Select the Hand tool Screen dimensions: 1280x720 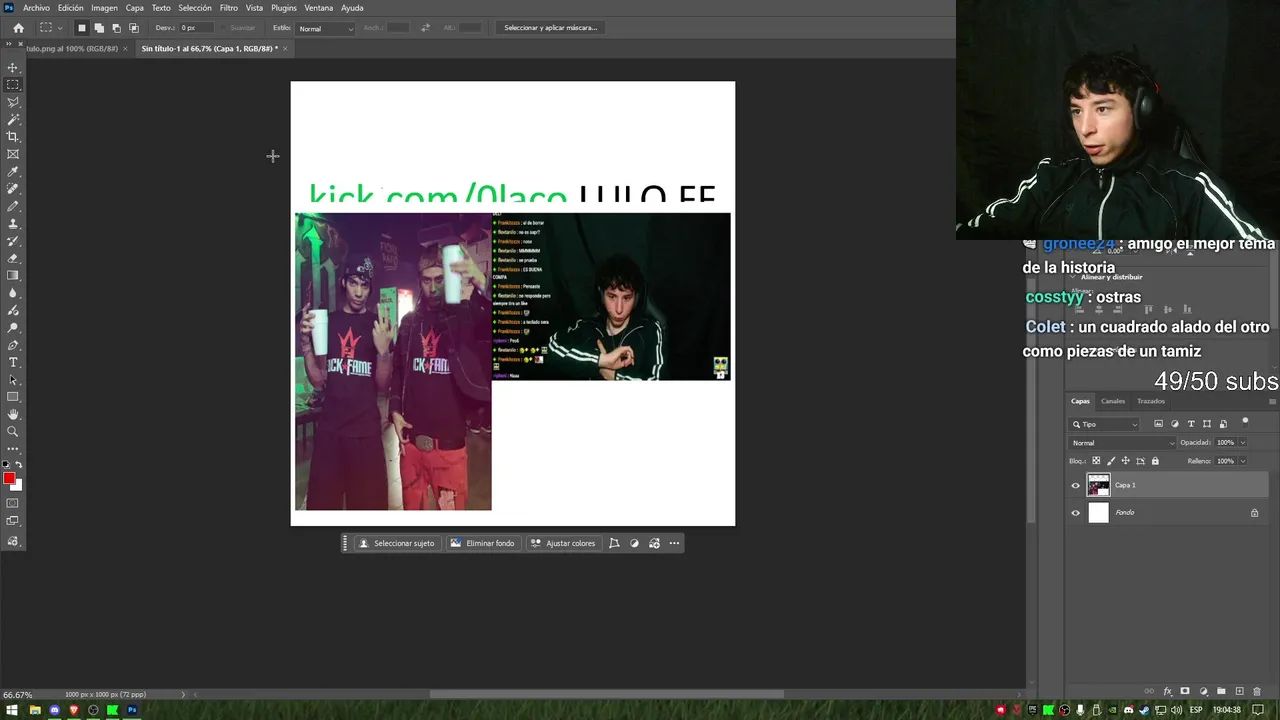[x=13, y=414]
